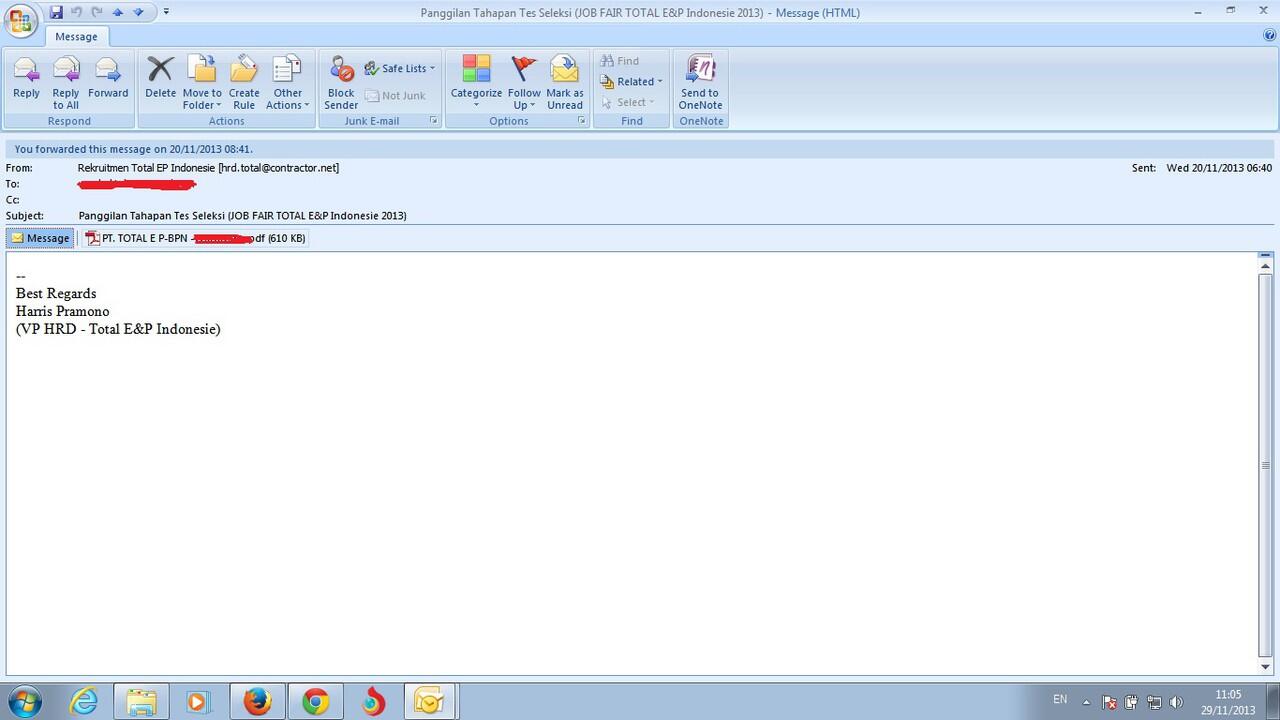This screenshot has height=720, width=1280.
Task: Click the network tray icon
Action: (x=1154, y=702)
